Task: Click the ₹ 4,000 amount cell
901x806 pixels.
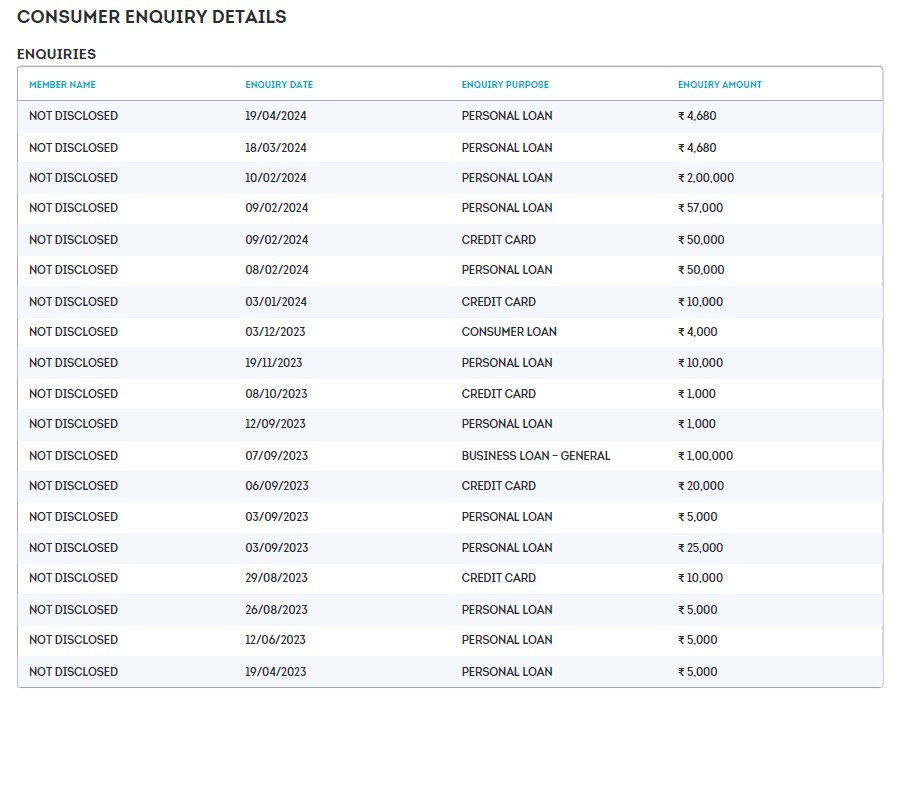Action: 697,332
